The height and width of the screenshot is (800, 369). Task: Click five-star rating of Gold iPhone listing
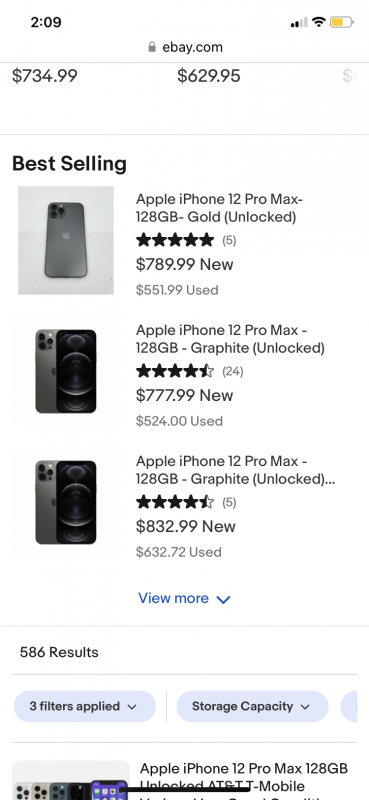coord(175,240)
